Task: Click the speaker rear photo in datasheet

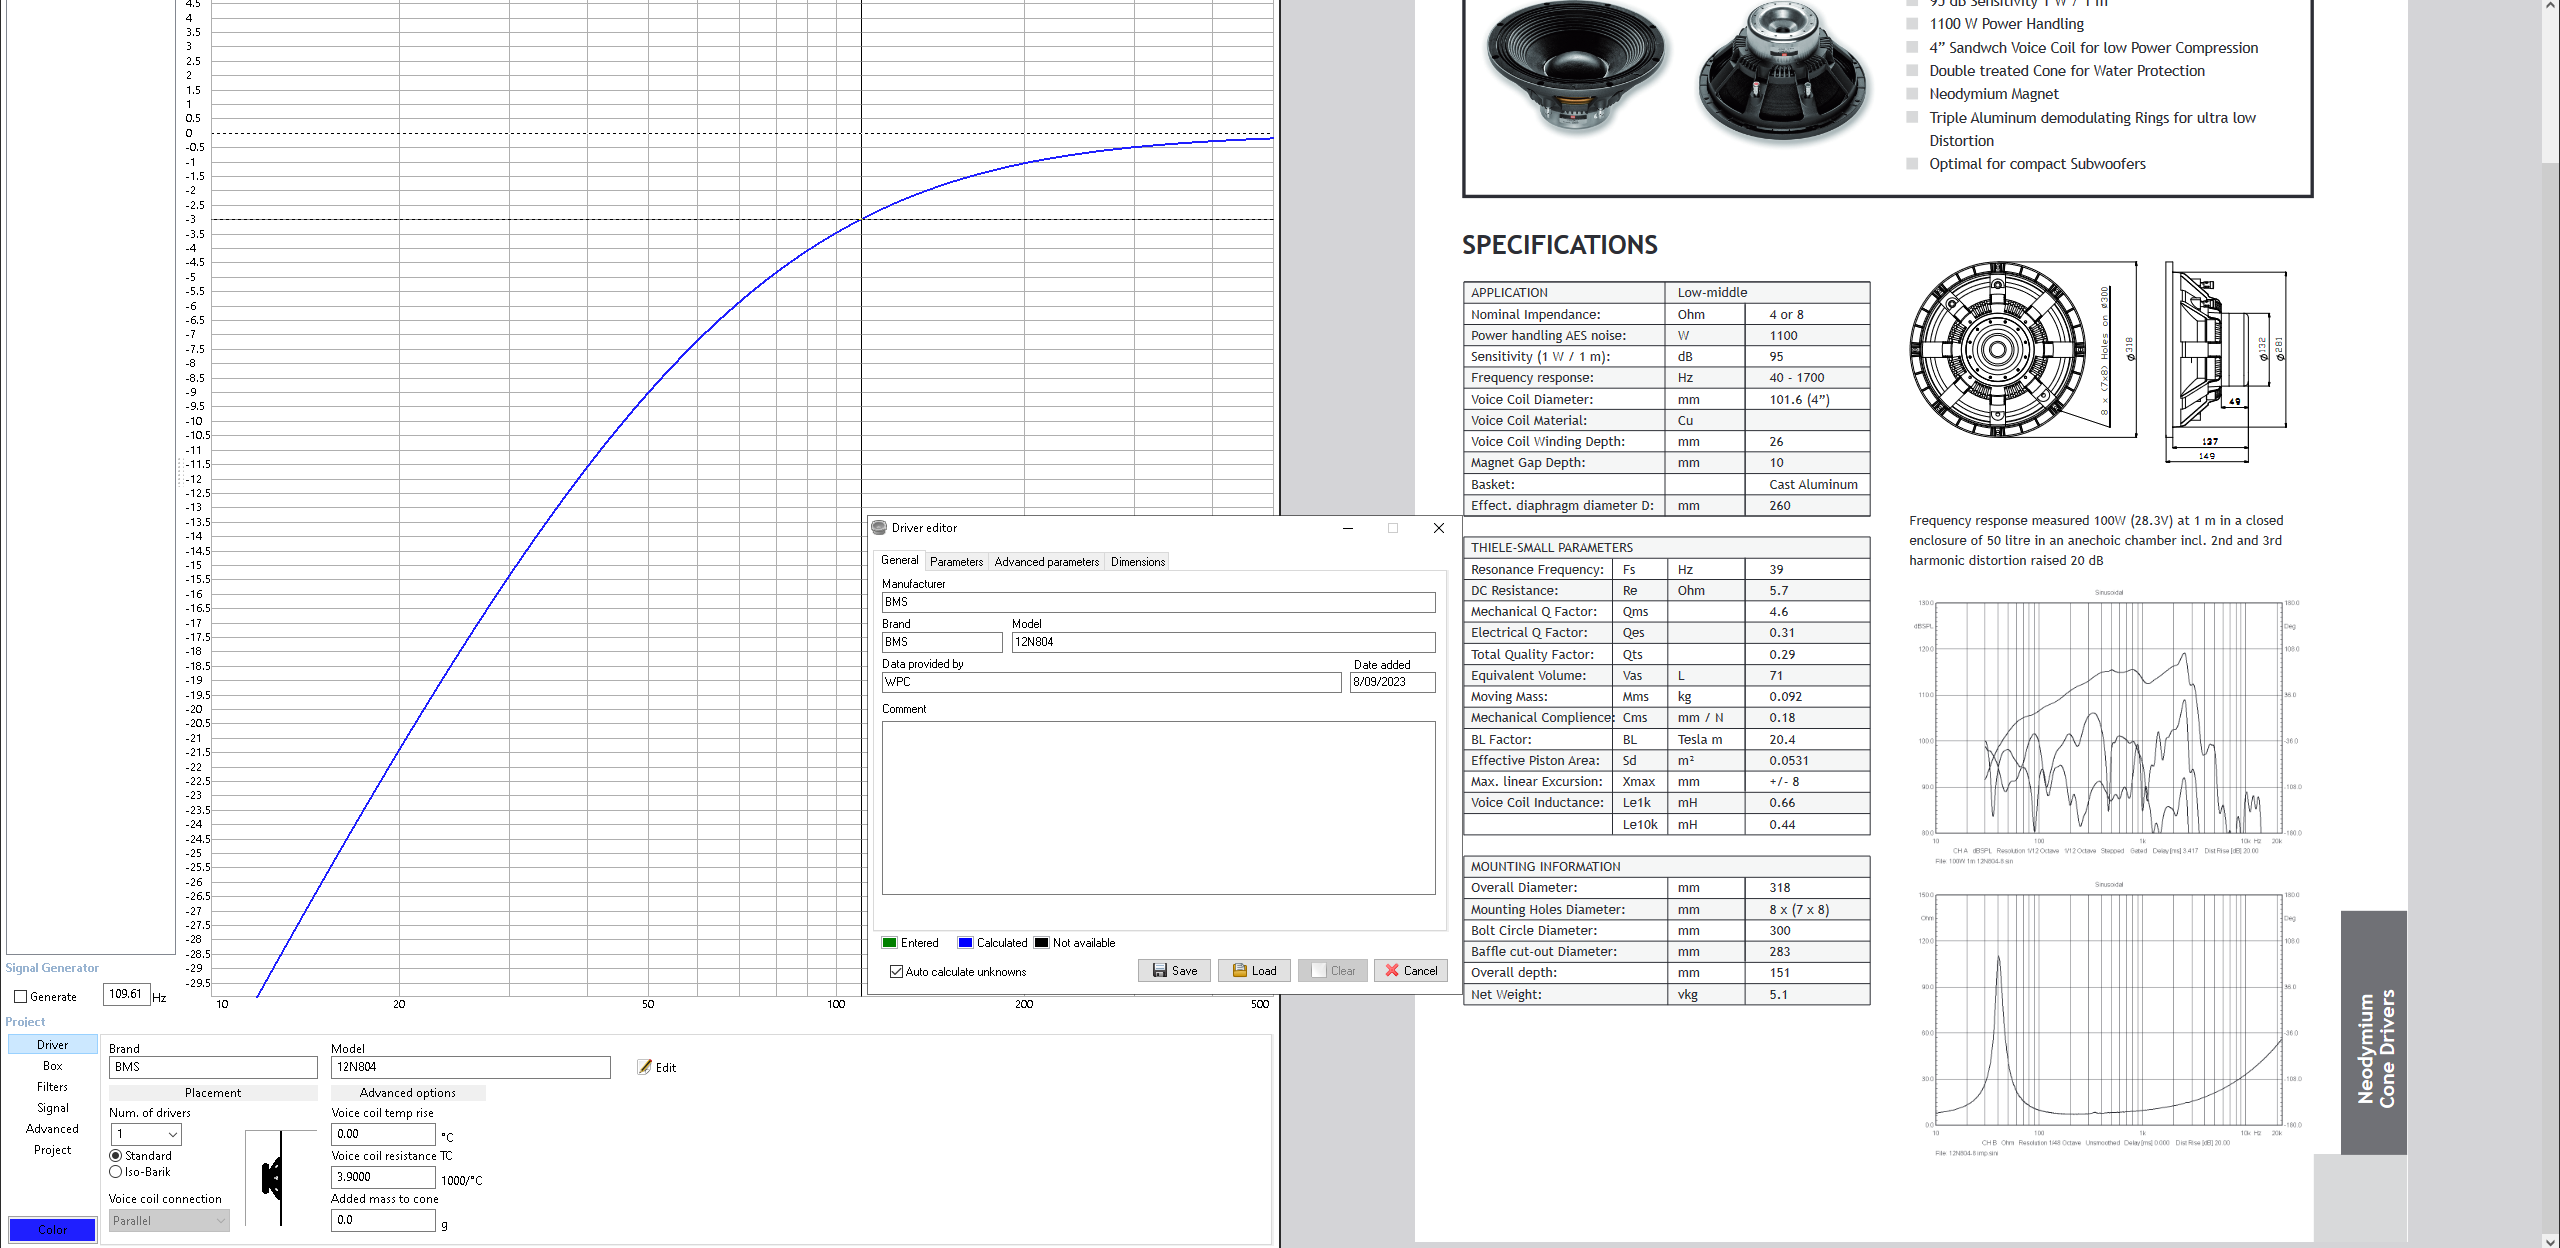Action: [1783, 72]
